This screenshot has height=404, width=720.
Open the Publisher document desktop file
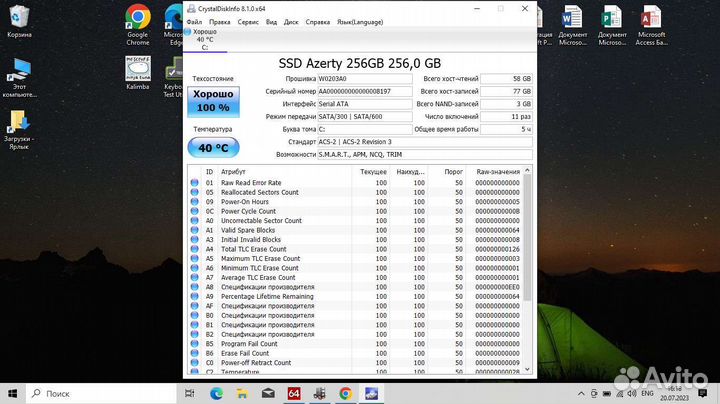pyautogui.click(x=612, y=25)
